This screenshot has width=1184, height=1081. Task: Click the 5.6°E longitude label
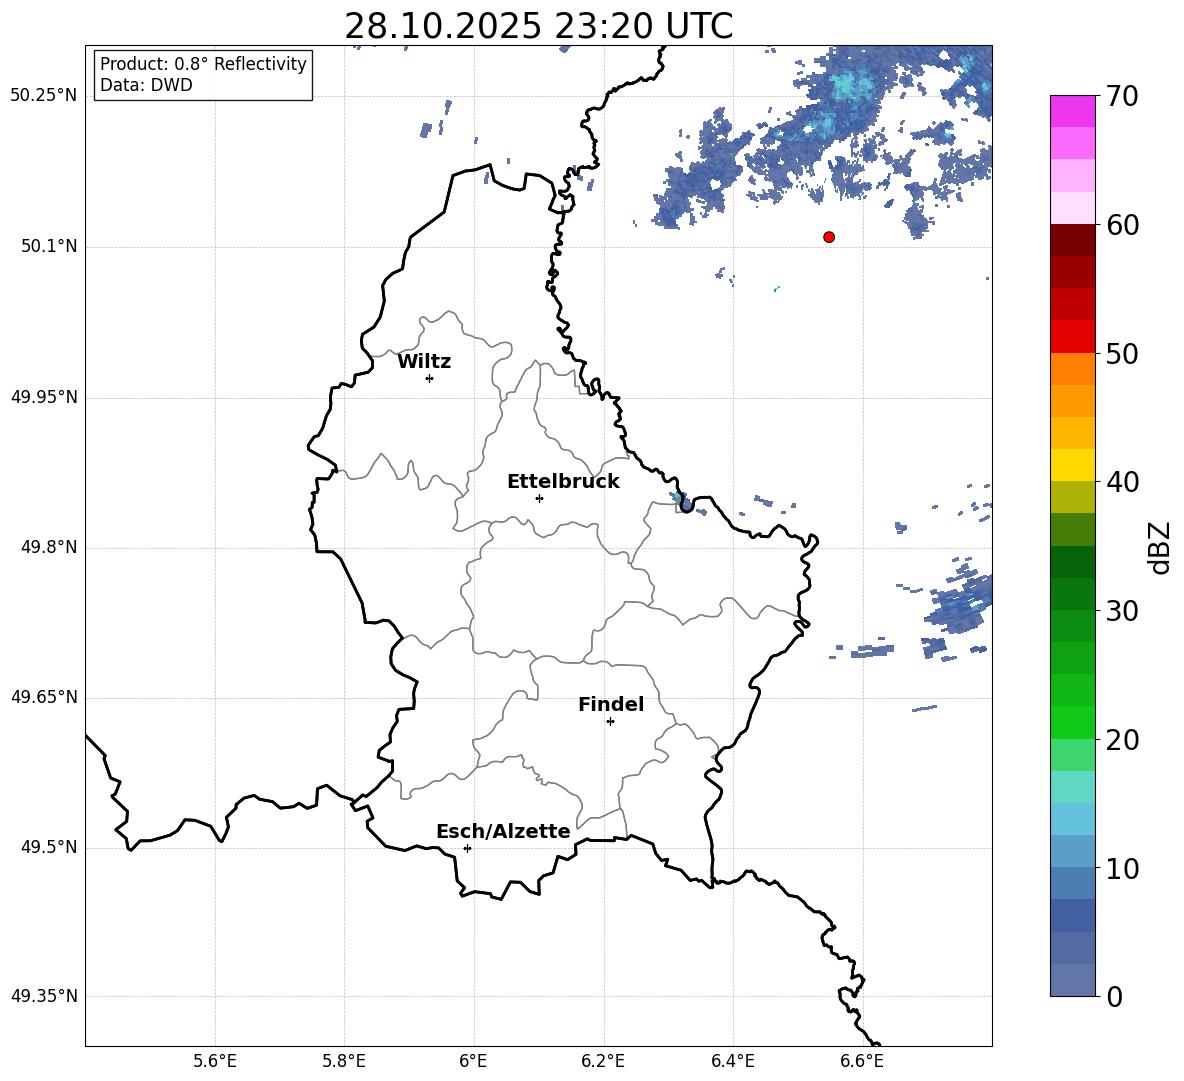point(215,1061)
